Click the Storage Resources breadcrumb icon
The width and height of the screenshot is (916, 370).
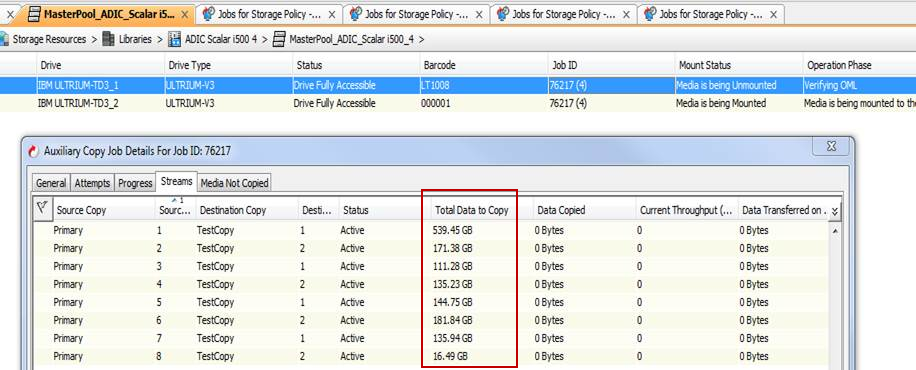(x=4, y=39)
